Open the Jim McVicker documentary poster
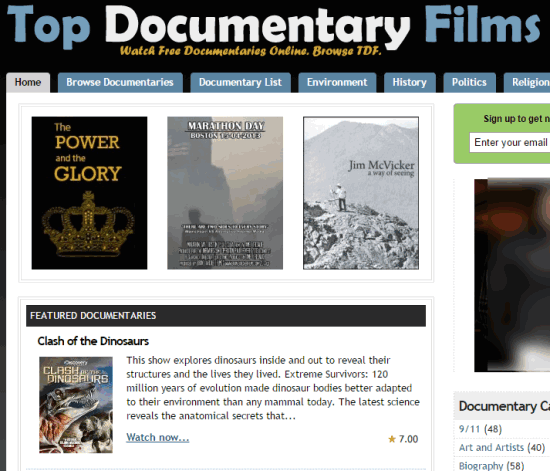This screenshot has height=471, width=550. [361, 193]
